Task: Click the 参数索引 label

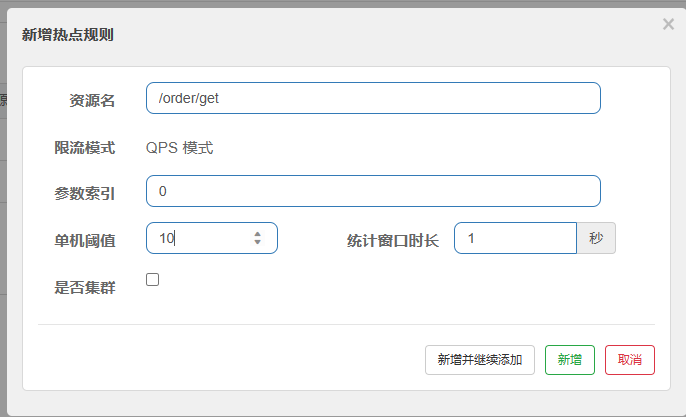Action: click(84, 193)
